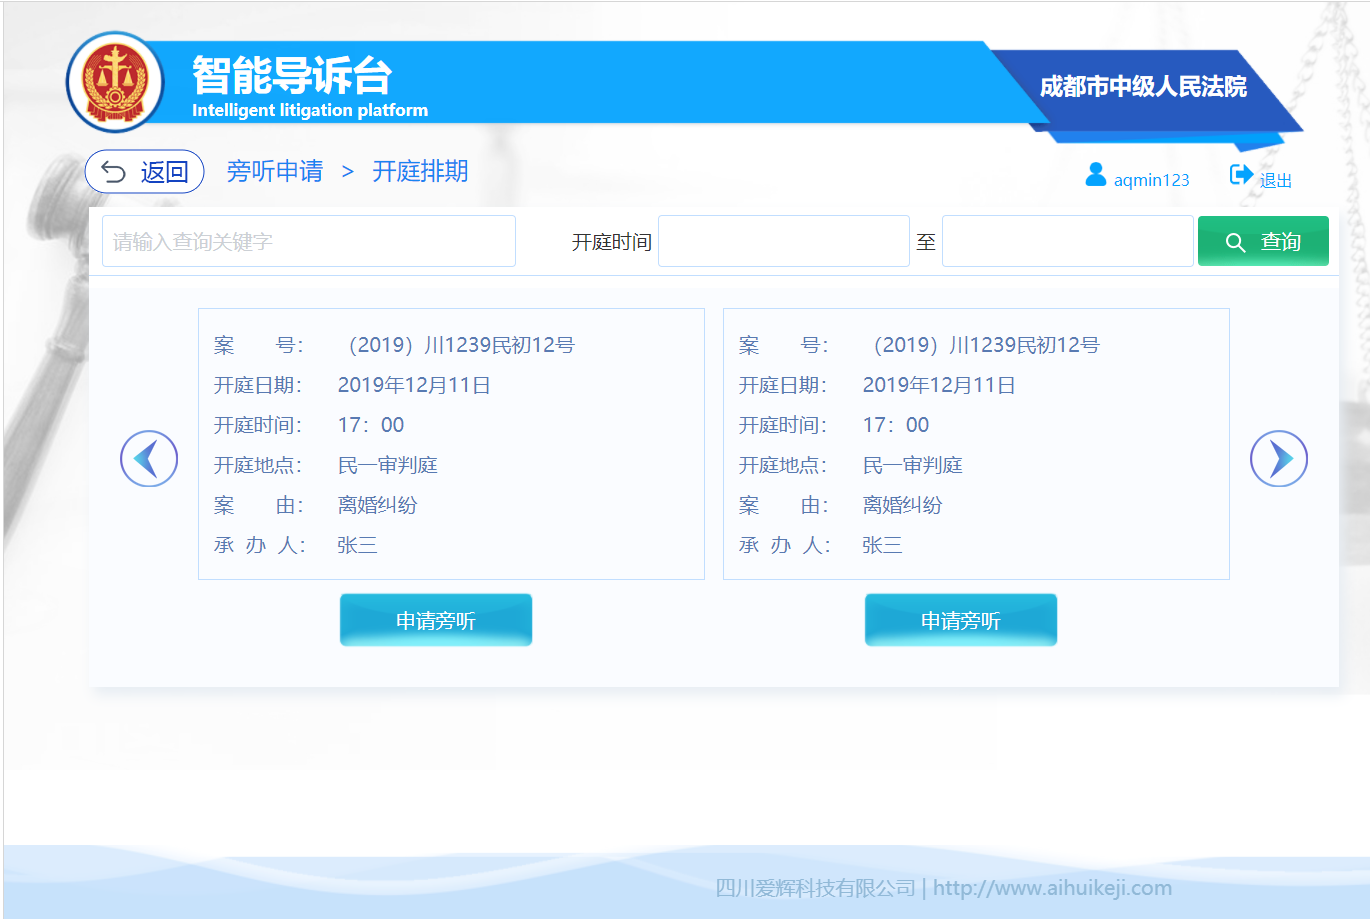
Task: Click the court emblem logo
Action: [115, 82]
